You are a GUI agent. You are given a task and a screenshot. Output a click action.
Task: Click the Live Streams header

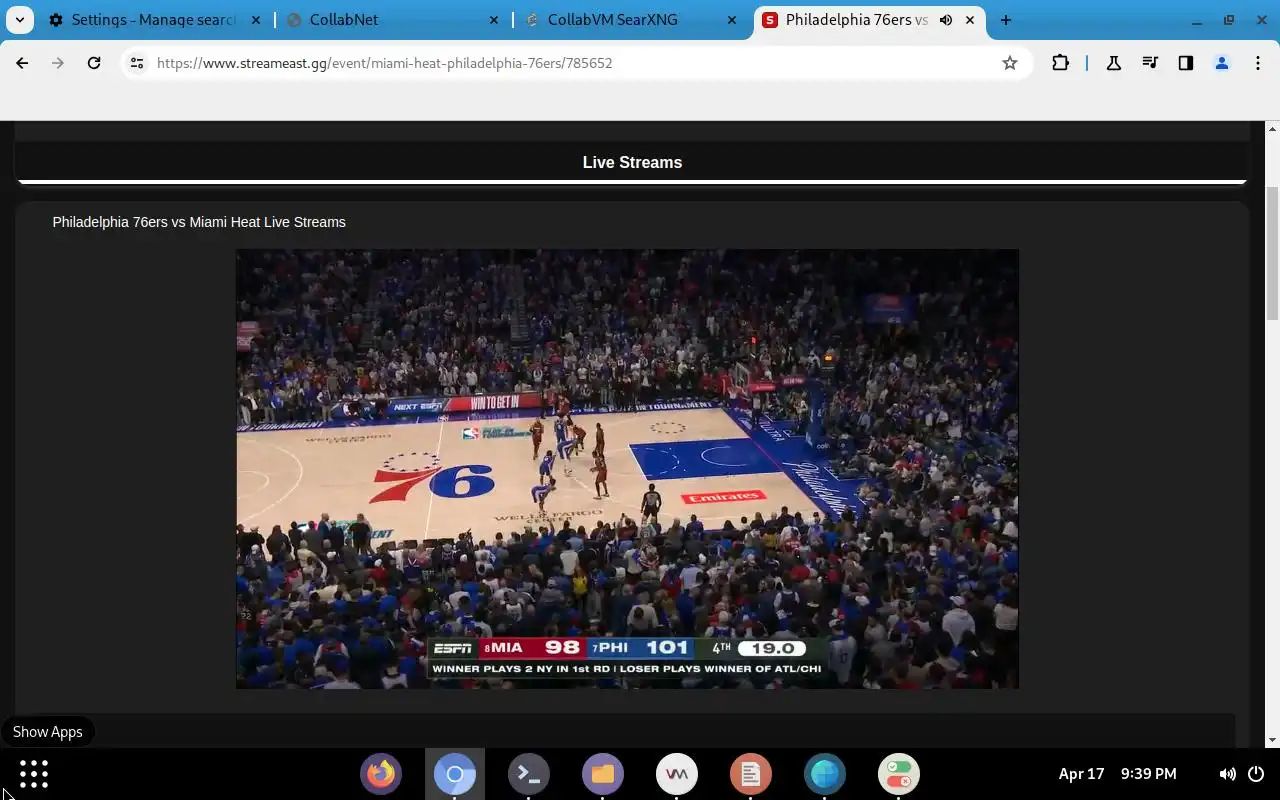tap(632, 162)
